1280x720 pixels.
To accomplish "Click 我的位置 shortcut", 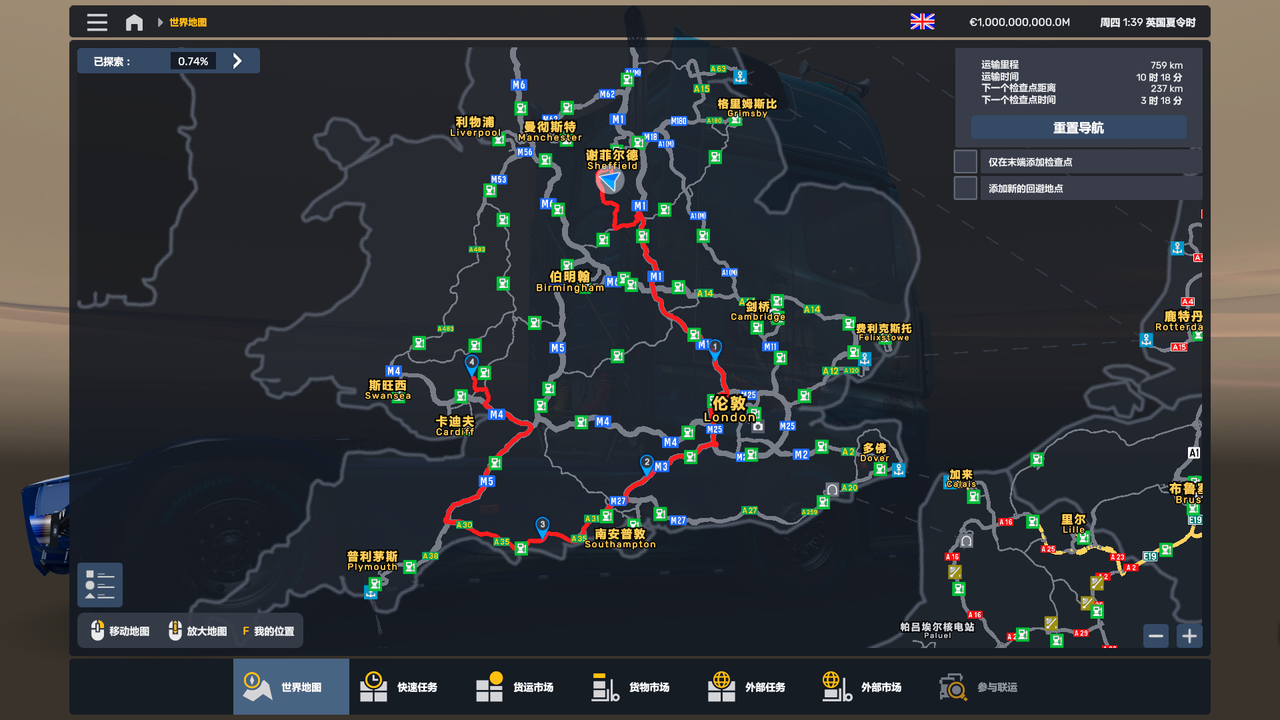I will point(268,632).
